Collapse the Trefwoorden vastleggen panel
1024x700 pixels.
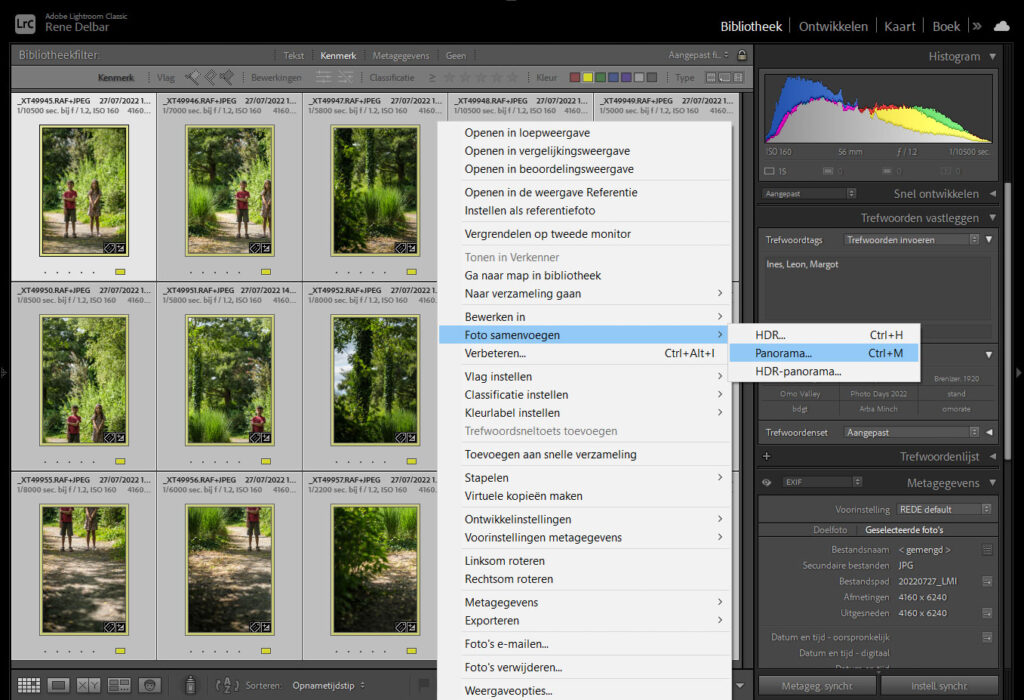(993, 217)
